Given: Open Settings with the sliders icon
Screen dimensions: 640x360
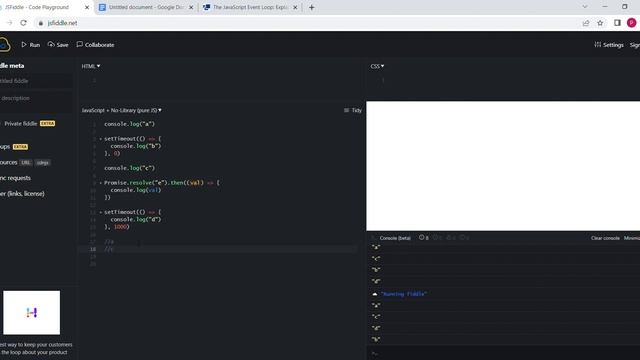Looking at the screenshot, I should click(598, 44).
